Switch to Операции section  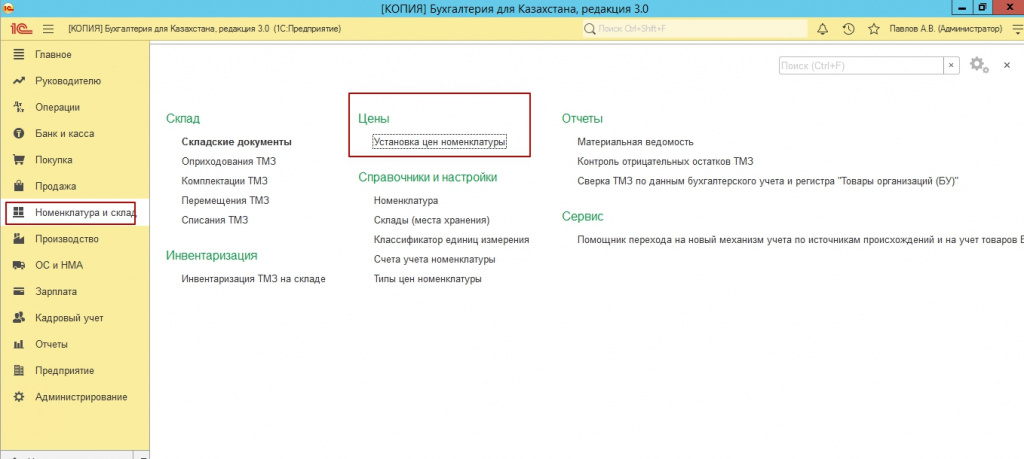click(57, 107)
